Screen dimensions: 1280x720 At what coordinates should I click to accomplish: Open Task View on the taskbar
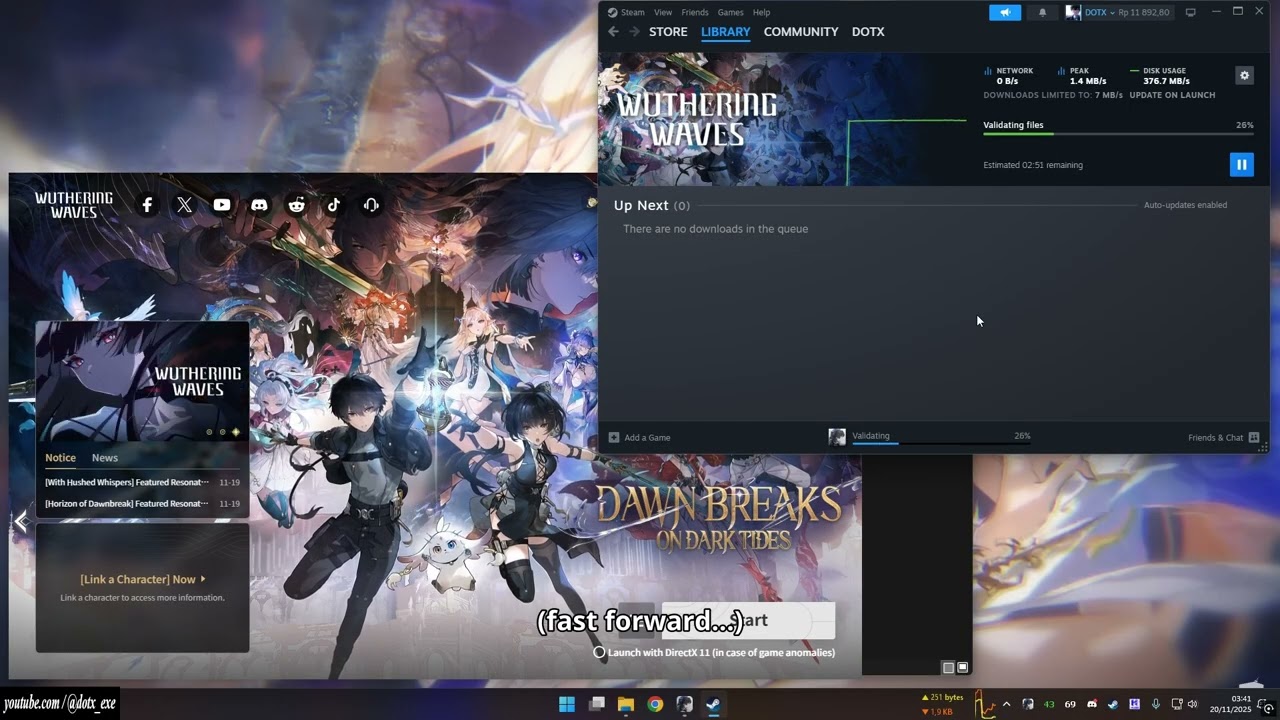click(597, 704)
